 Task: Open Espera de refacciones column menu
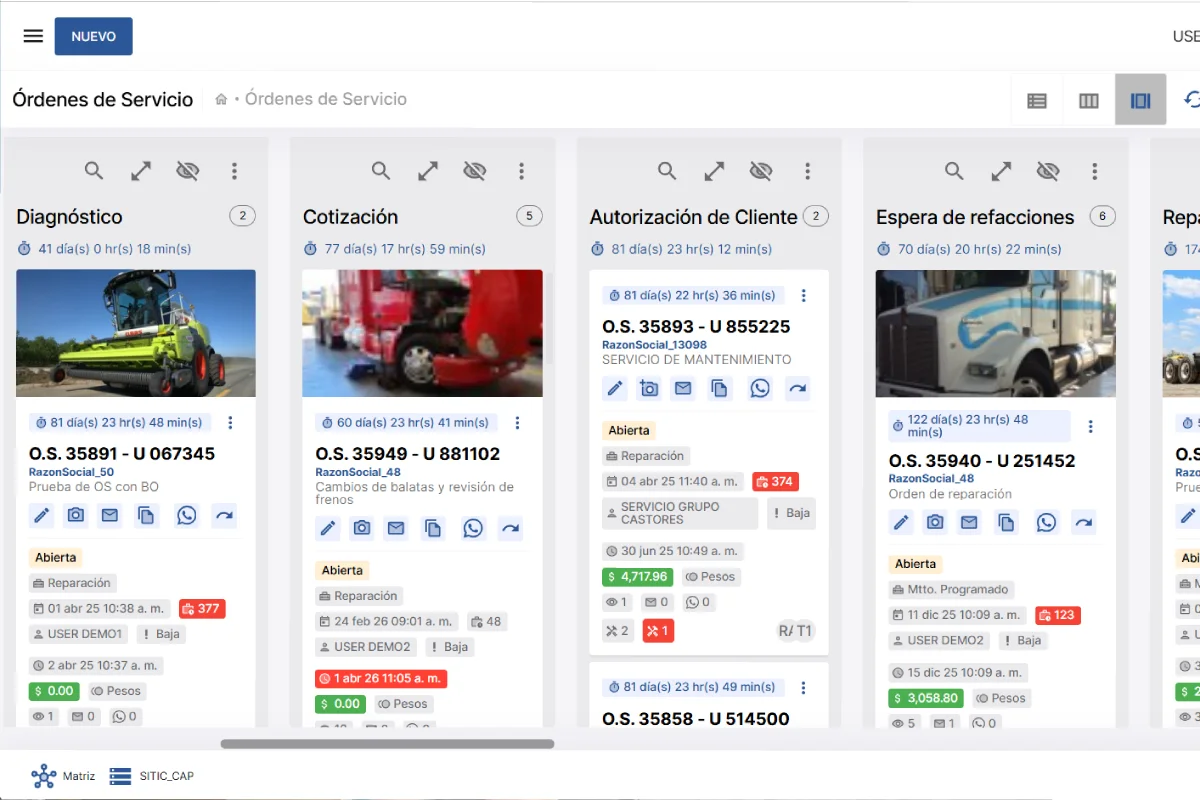point(1094,171)
